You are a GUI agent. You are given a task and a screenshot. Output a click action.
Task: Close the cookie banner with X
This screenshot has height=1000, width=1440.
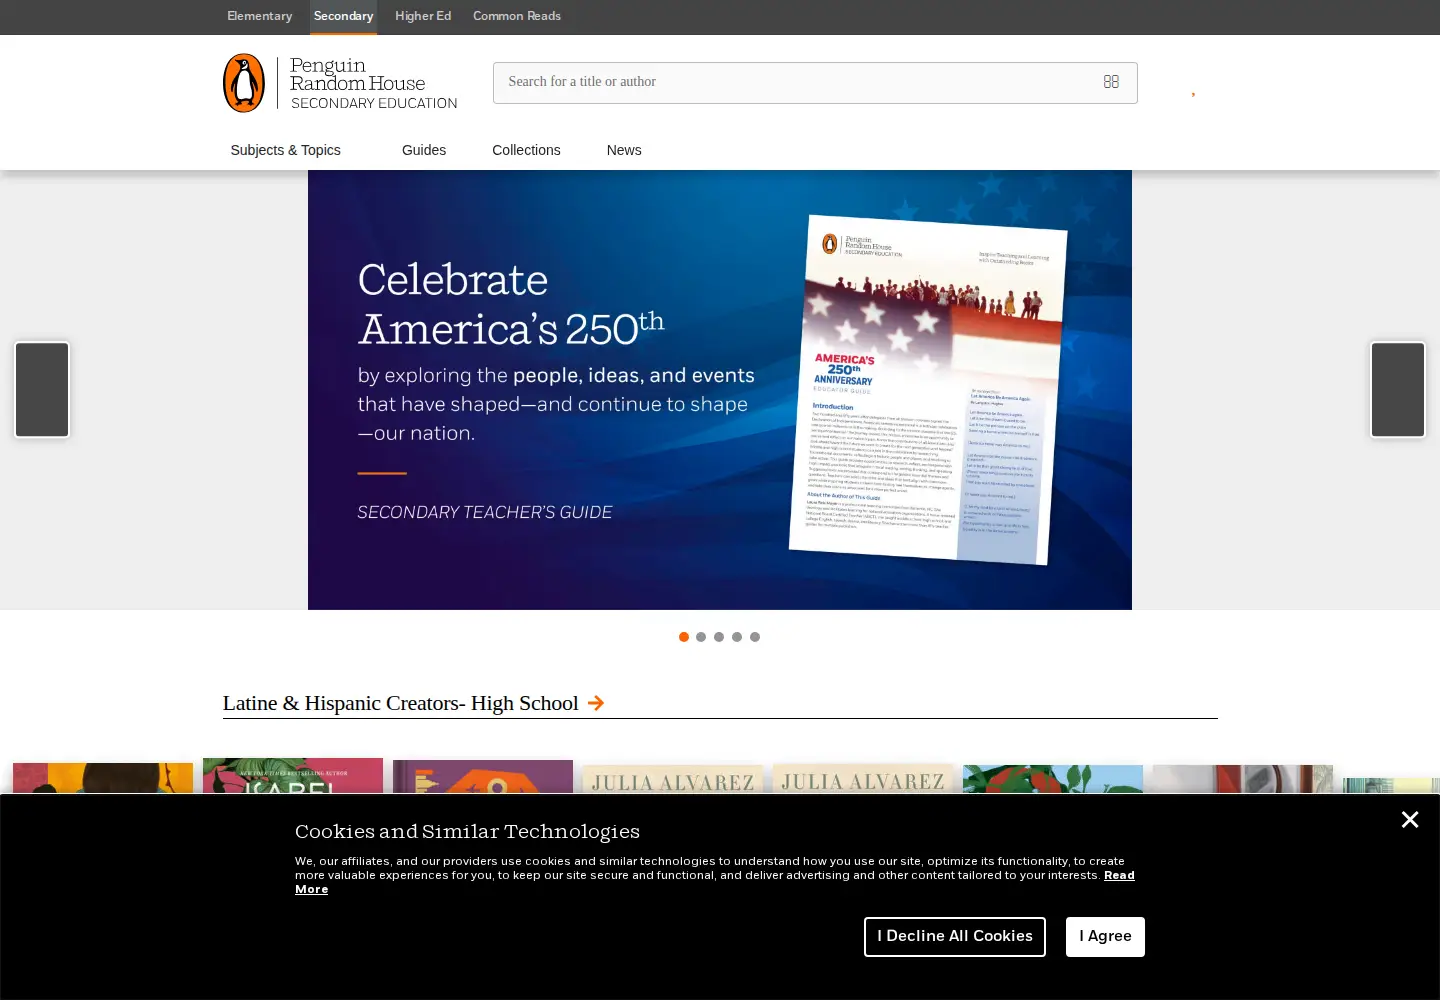tap(1410, 820)
